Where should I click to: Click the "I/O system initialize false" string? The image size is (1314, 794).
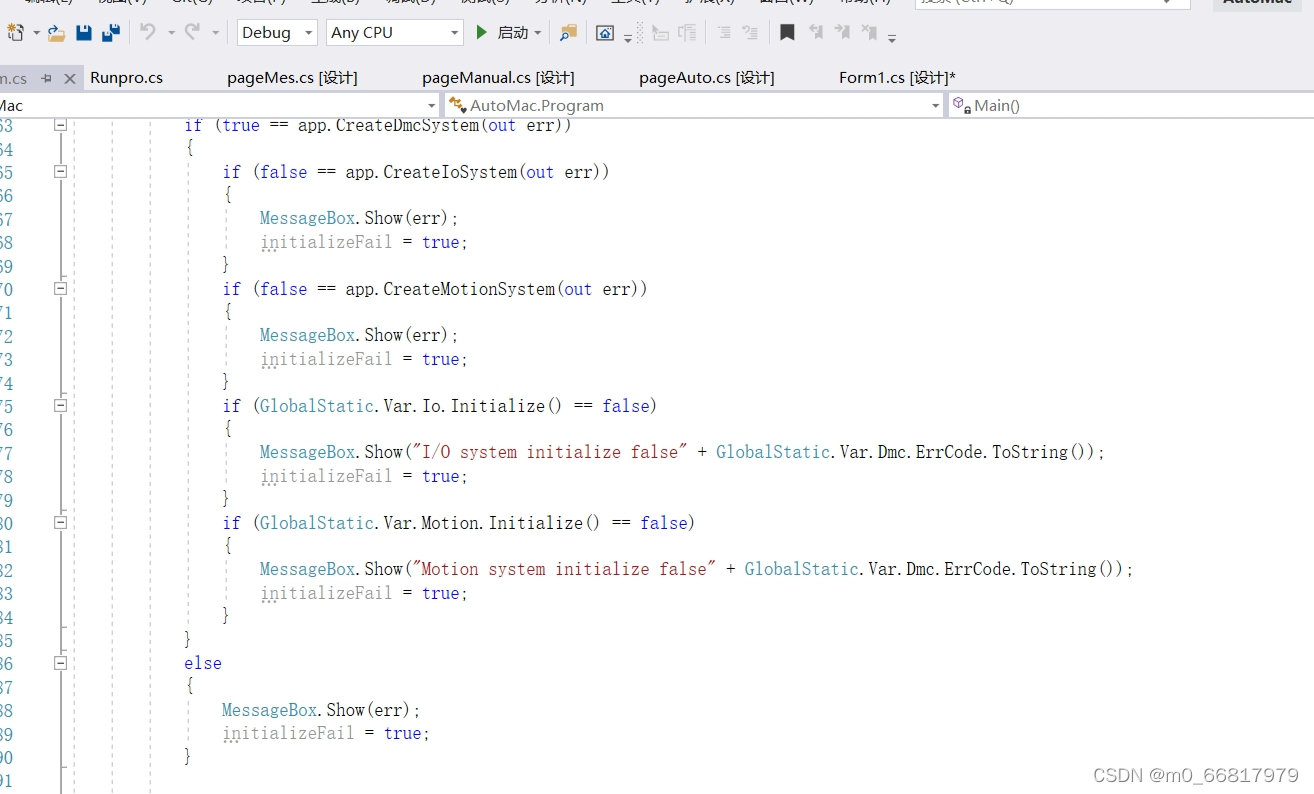coord(548,452)
